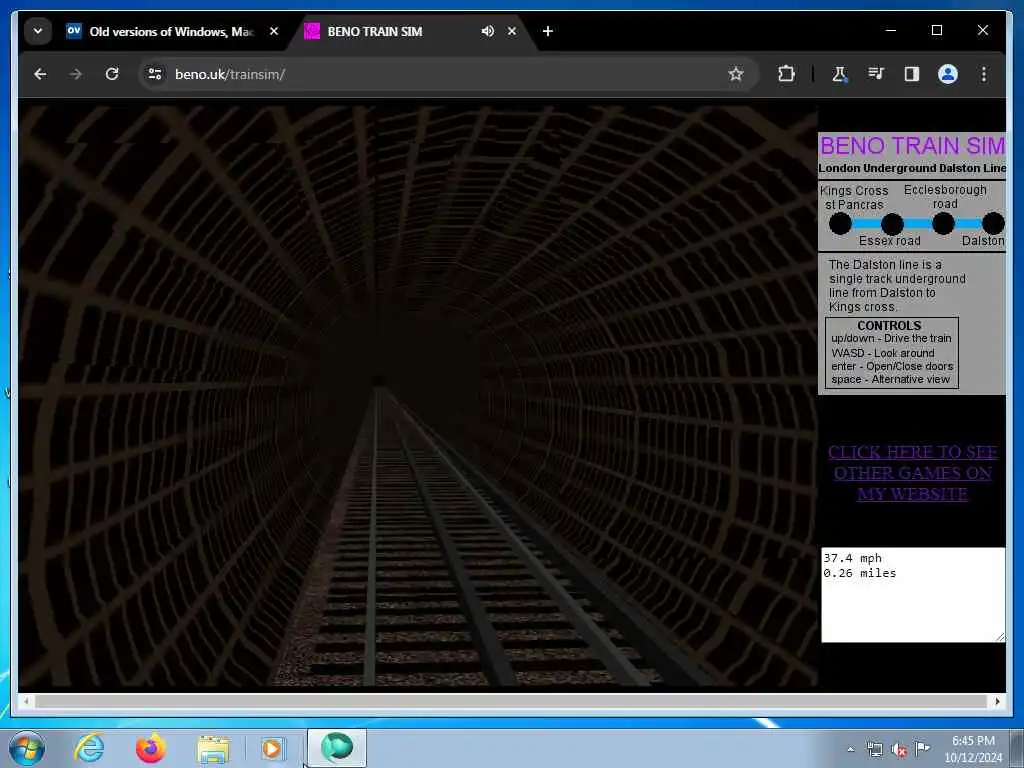Open the clock showing 6:45 PM

973,749
